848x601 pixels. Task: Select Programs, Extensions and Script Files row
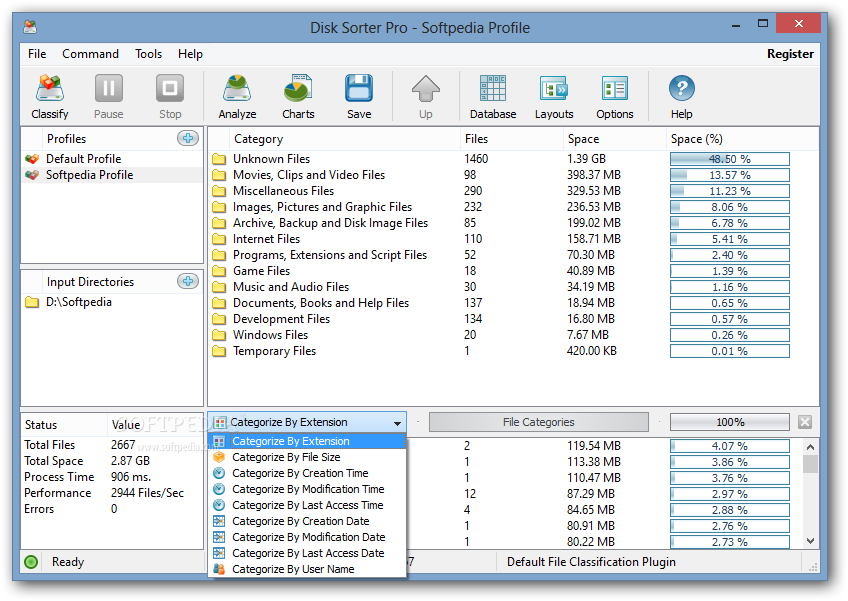point(513,255)
